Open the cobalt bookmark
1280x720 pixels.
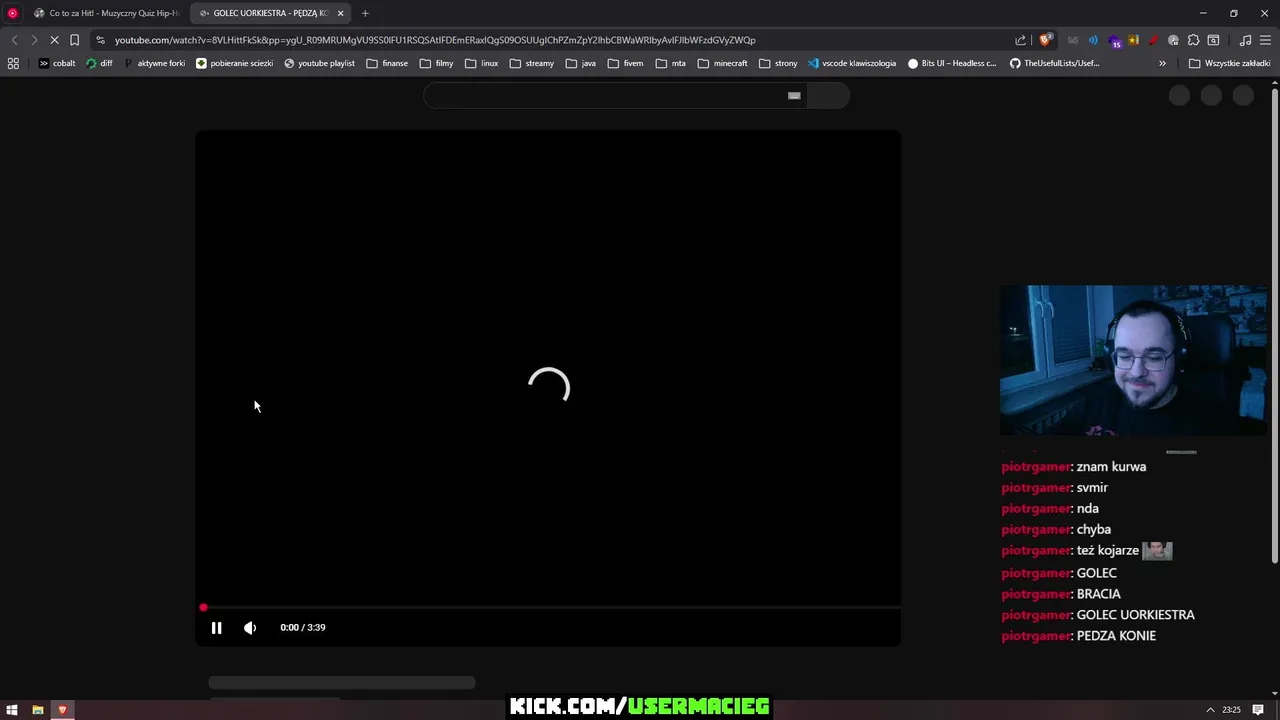tap(57, 63)
